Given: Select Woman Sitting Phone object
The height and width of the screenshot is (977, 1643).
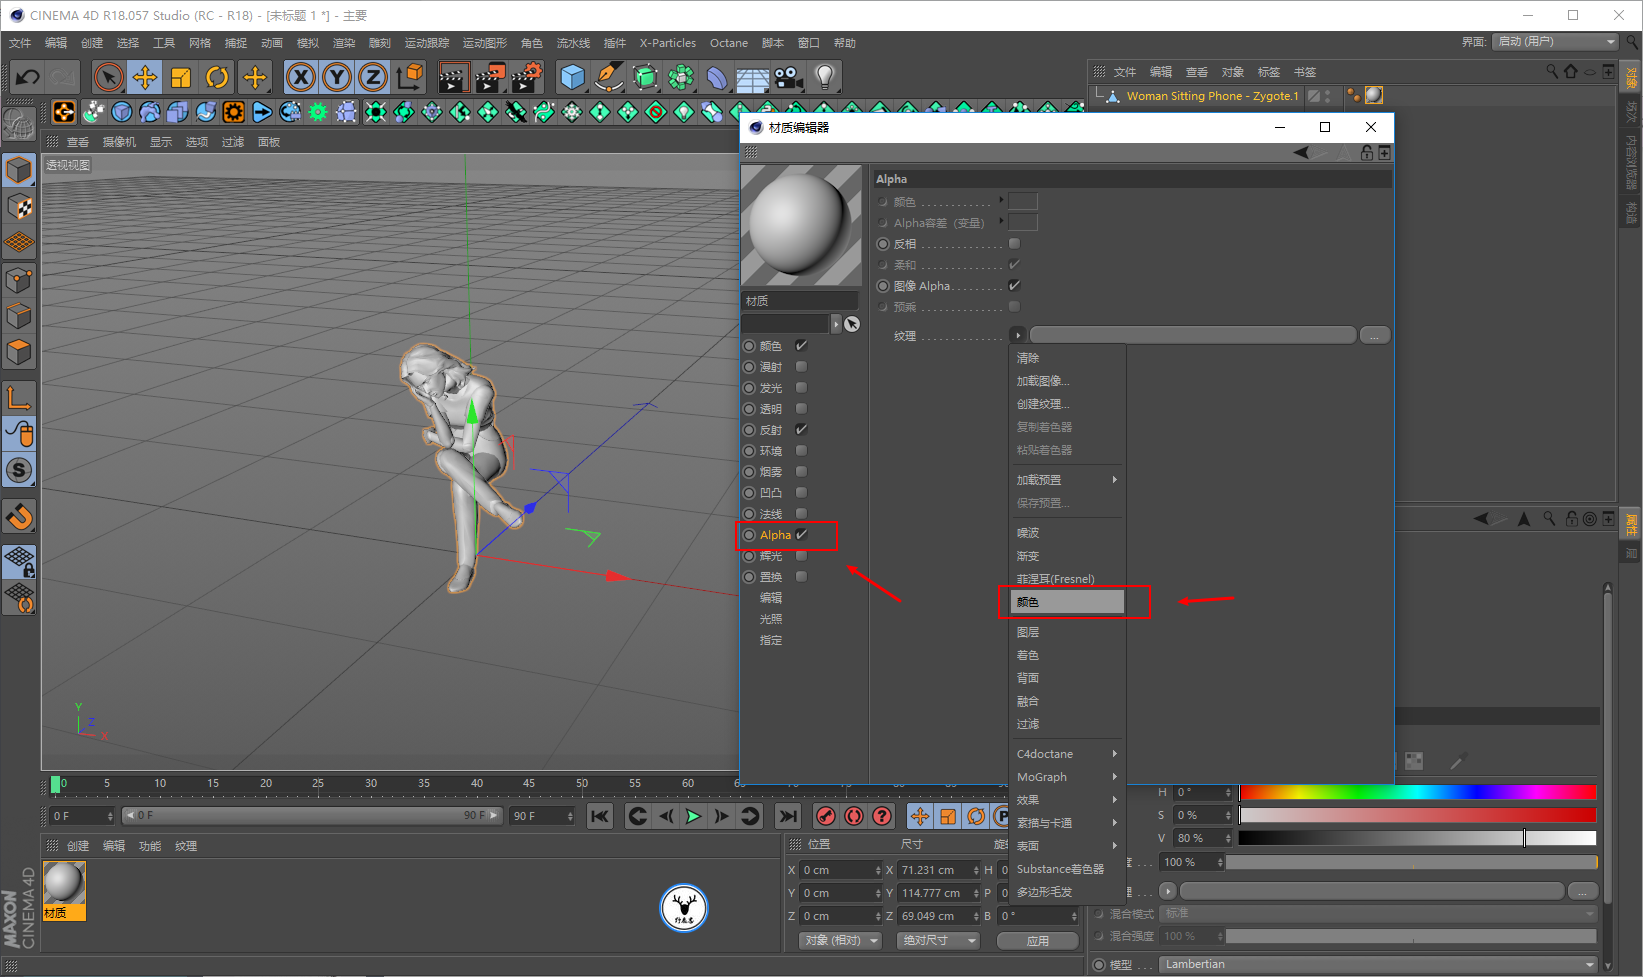Looking at the screenshot, I should click(x=1212, y=96).
